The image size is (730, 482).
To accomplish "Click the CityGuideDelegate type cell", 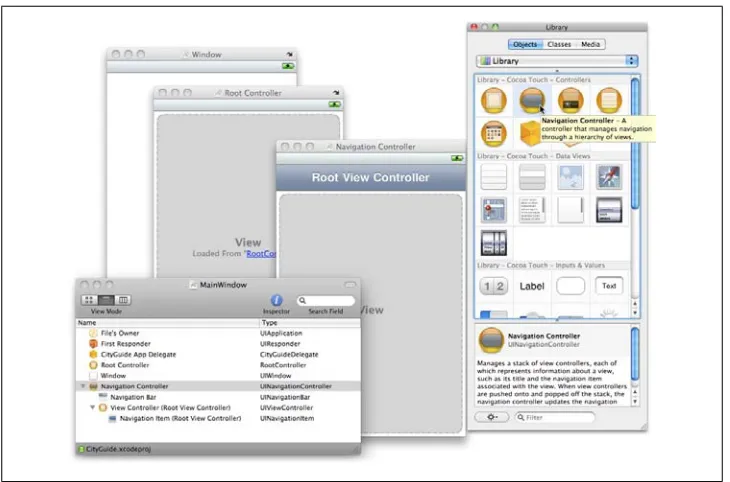I will (289, 354).
